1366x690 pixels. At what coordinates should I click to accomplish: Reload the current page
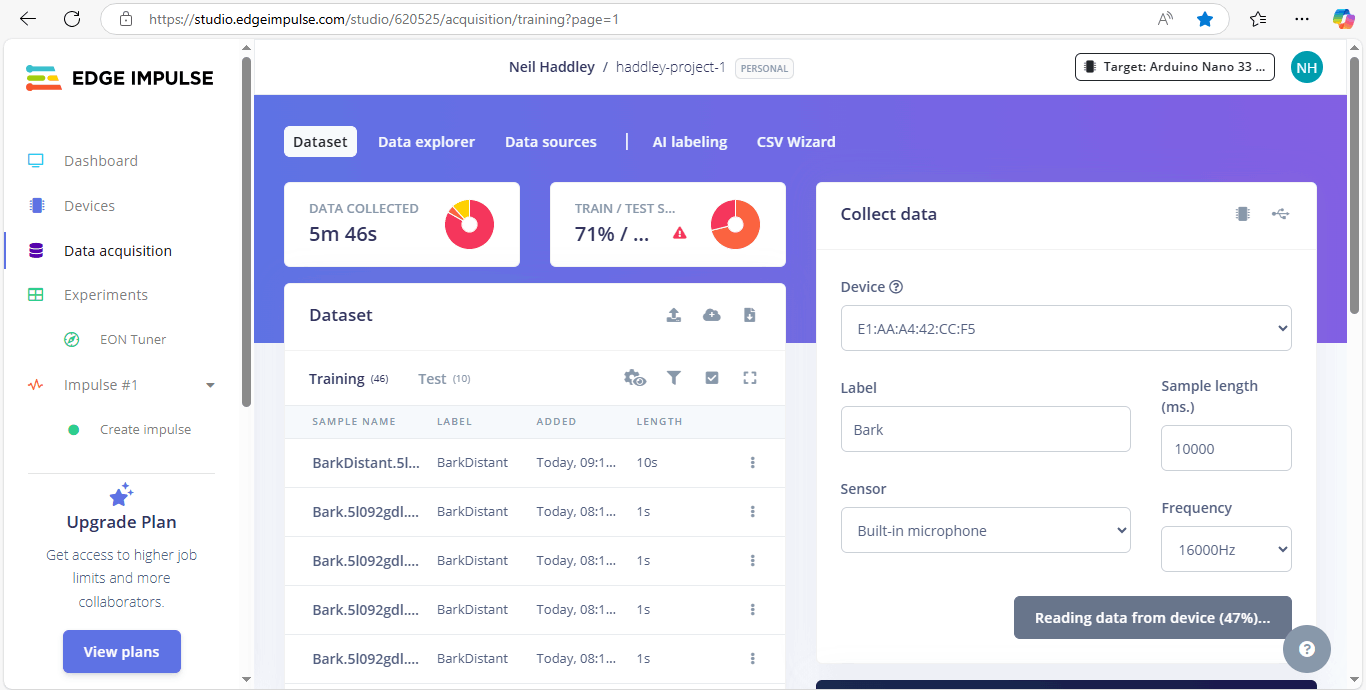[x=72, y=19]
